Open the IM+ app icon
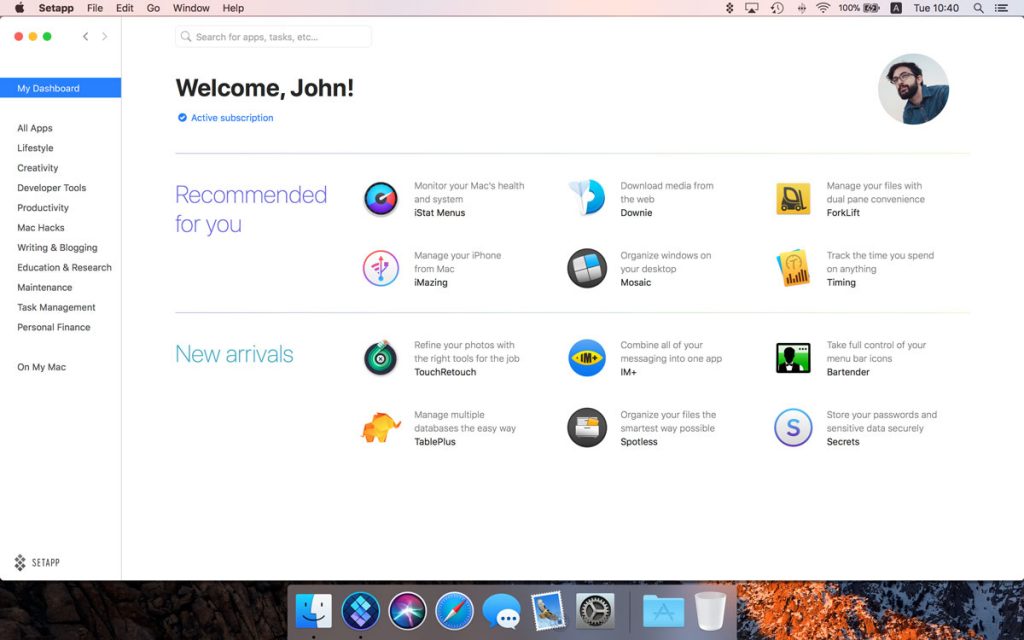This screenshot has width=1024, height=640. coord(587,358)
